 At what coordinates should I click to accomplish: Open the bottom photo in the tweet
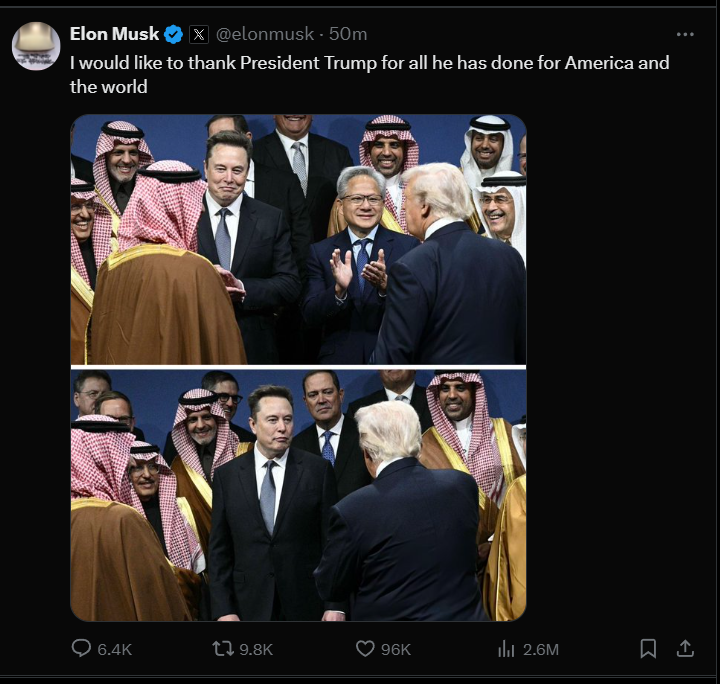(x=298, y=495)
